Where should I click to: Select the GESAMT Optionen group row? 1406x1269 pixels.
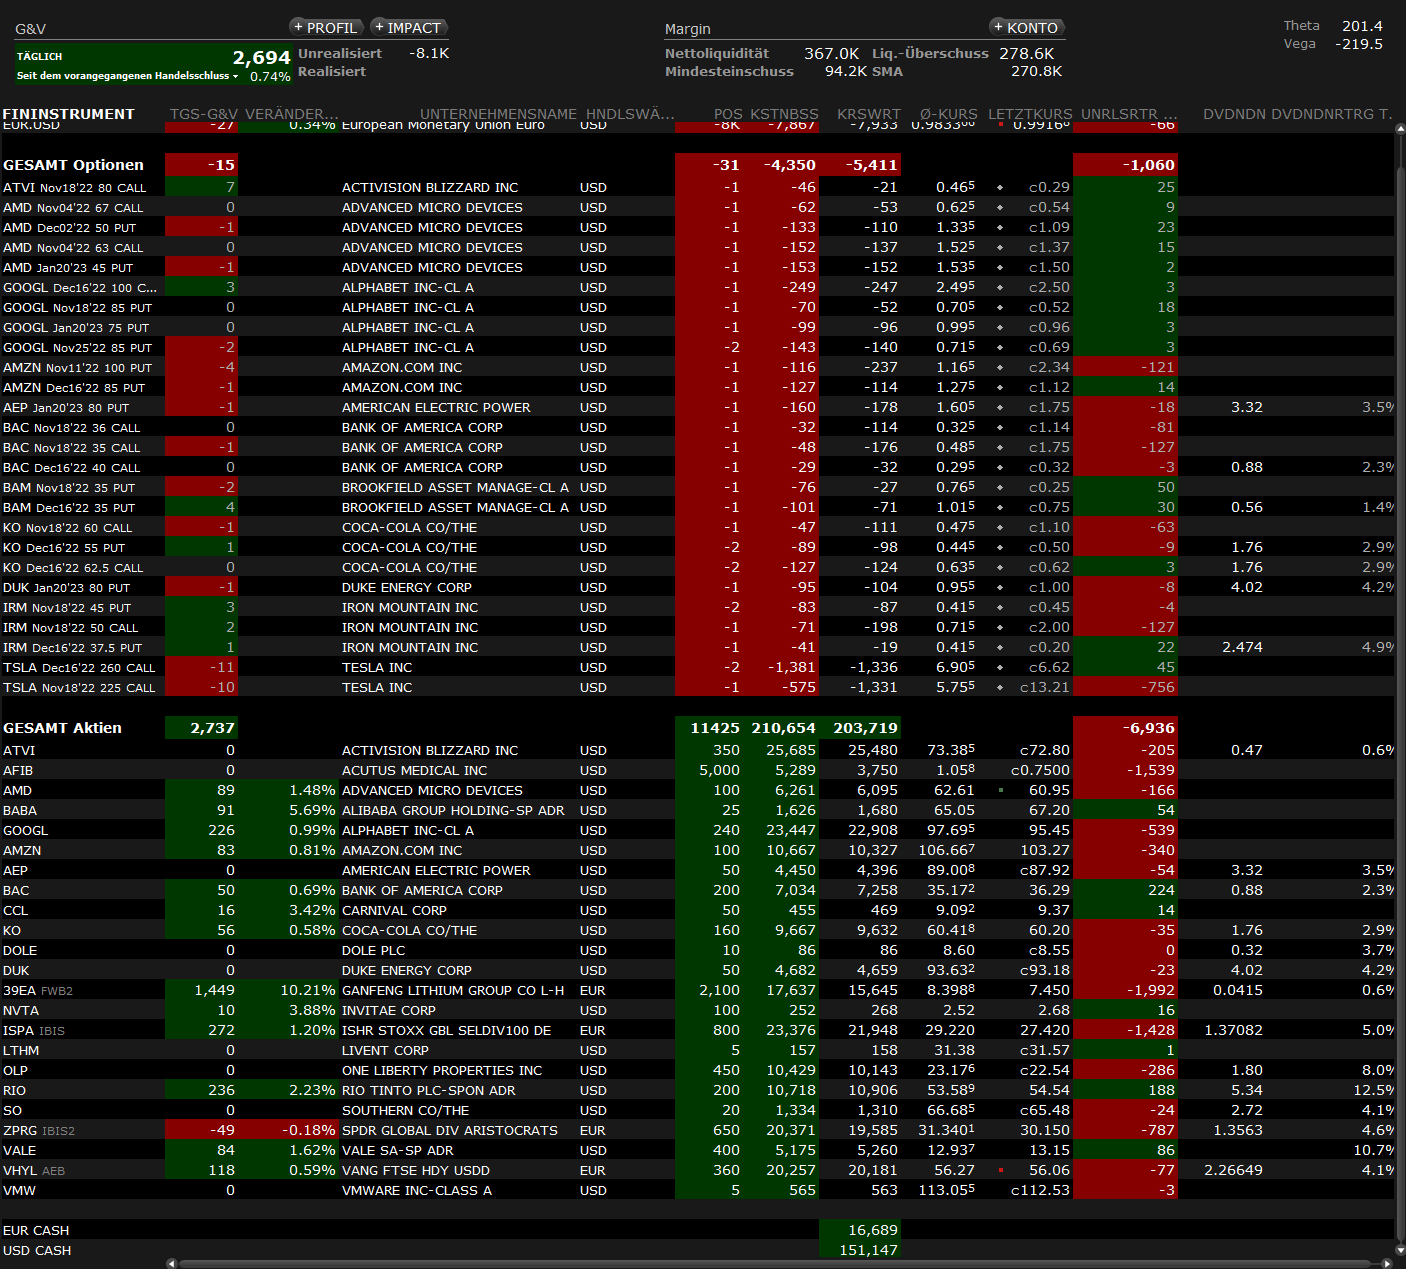(73, 165)
